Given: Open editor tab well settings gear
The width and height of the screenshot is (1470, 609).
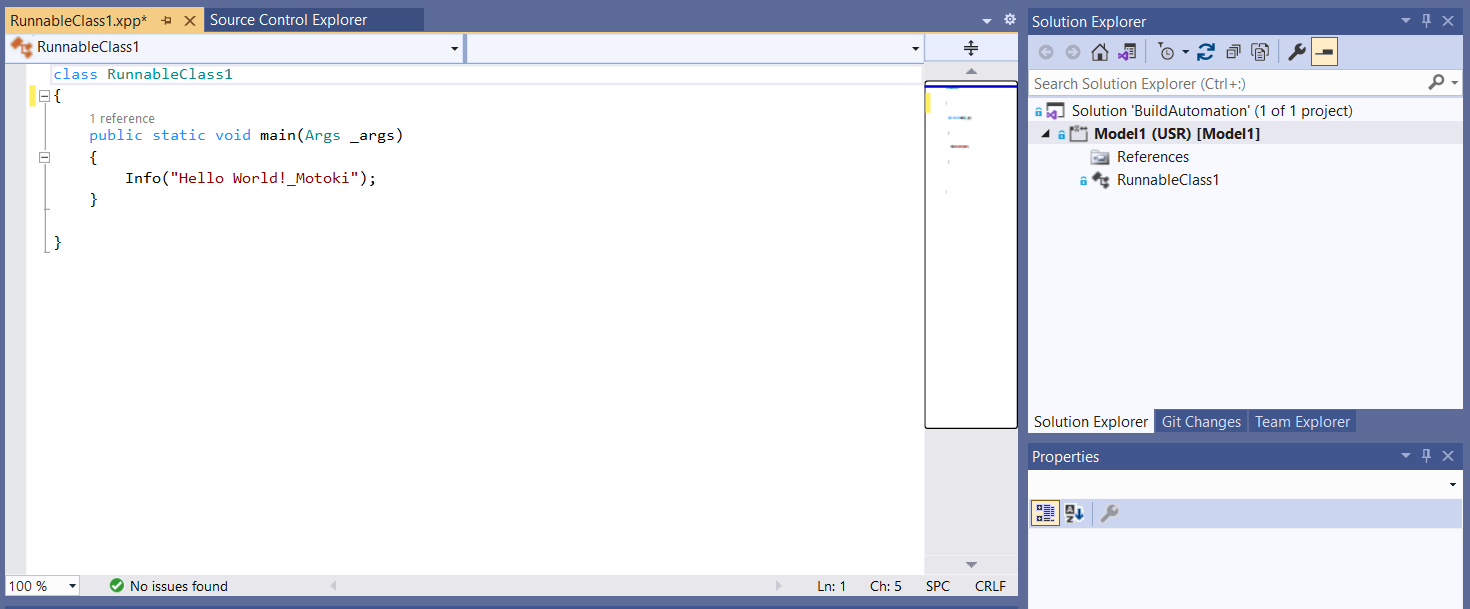Looking at the screenshot, I should (x=1009, y=20).
